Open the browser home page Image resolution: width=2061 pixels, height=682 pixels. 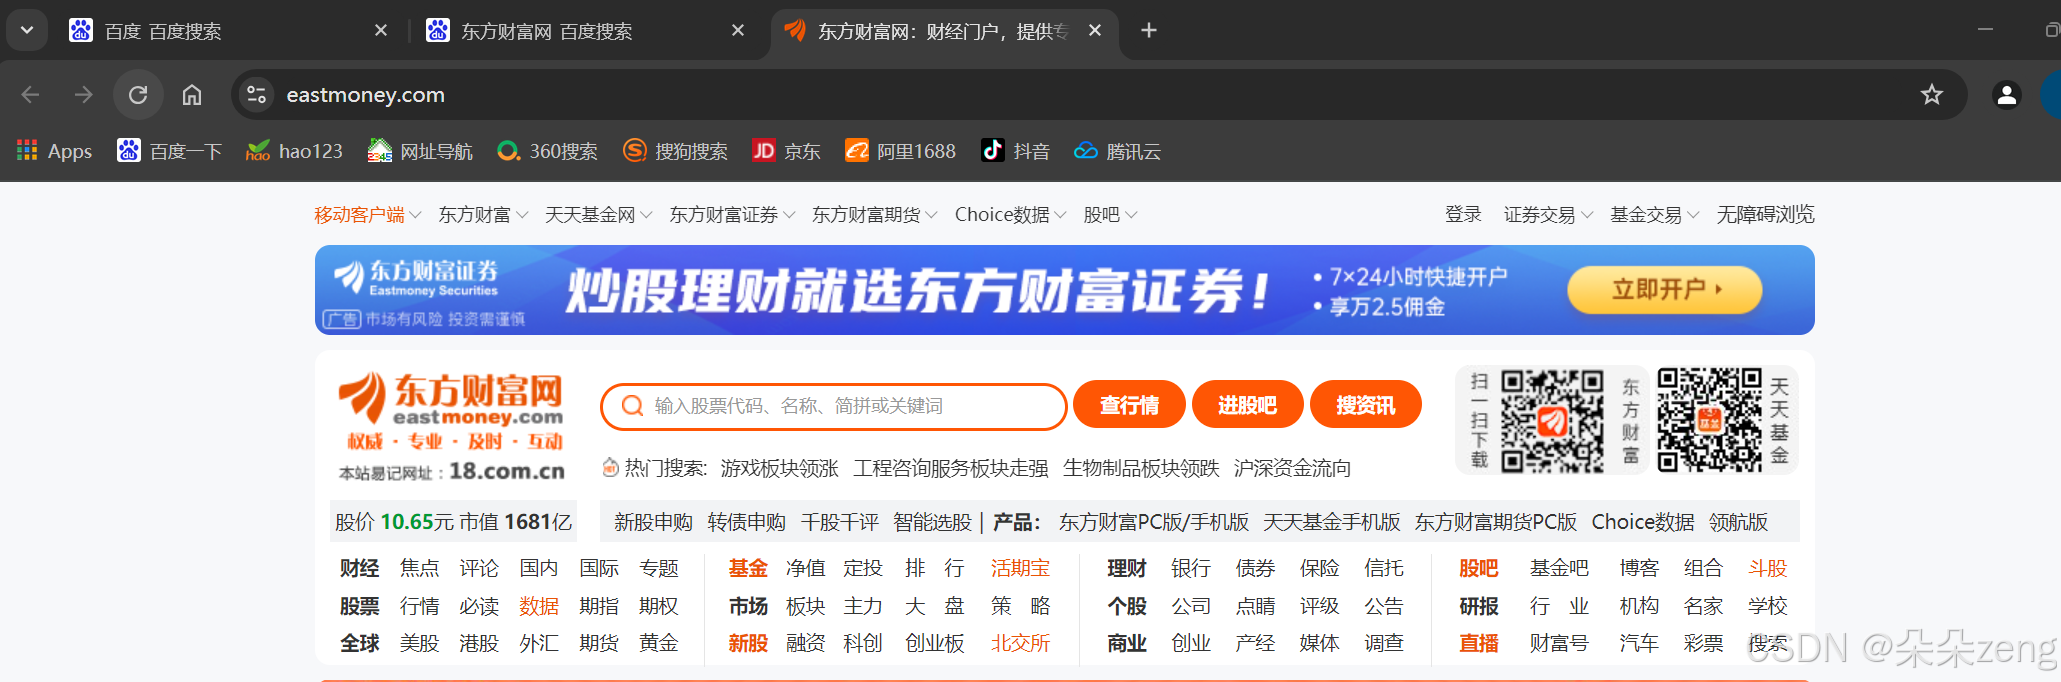coord(192,95)
